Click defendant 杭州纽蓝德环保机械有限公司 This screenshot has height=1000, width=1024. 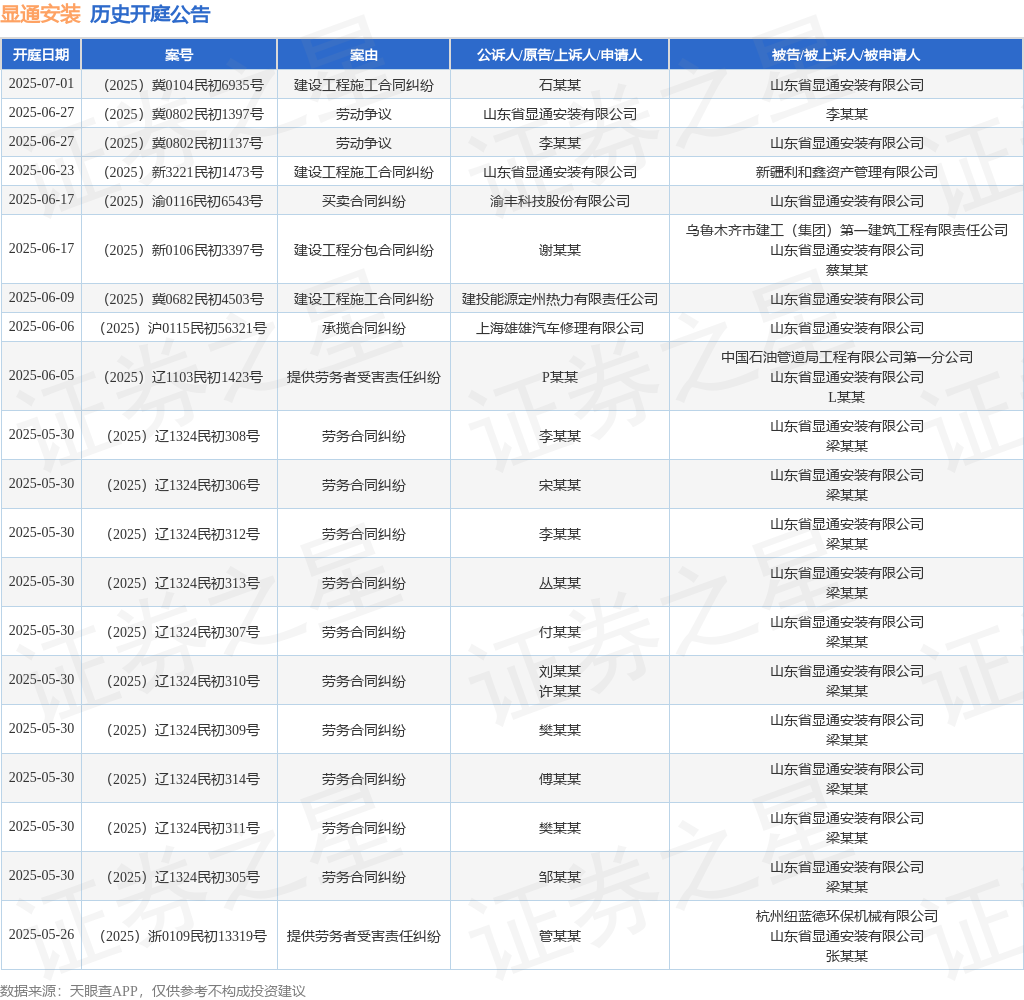pyautogui.click(x=846, y=916)
